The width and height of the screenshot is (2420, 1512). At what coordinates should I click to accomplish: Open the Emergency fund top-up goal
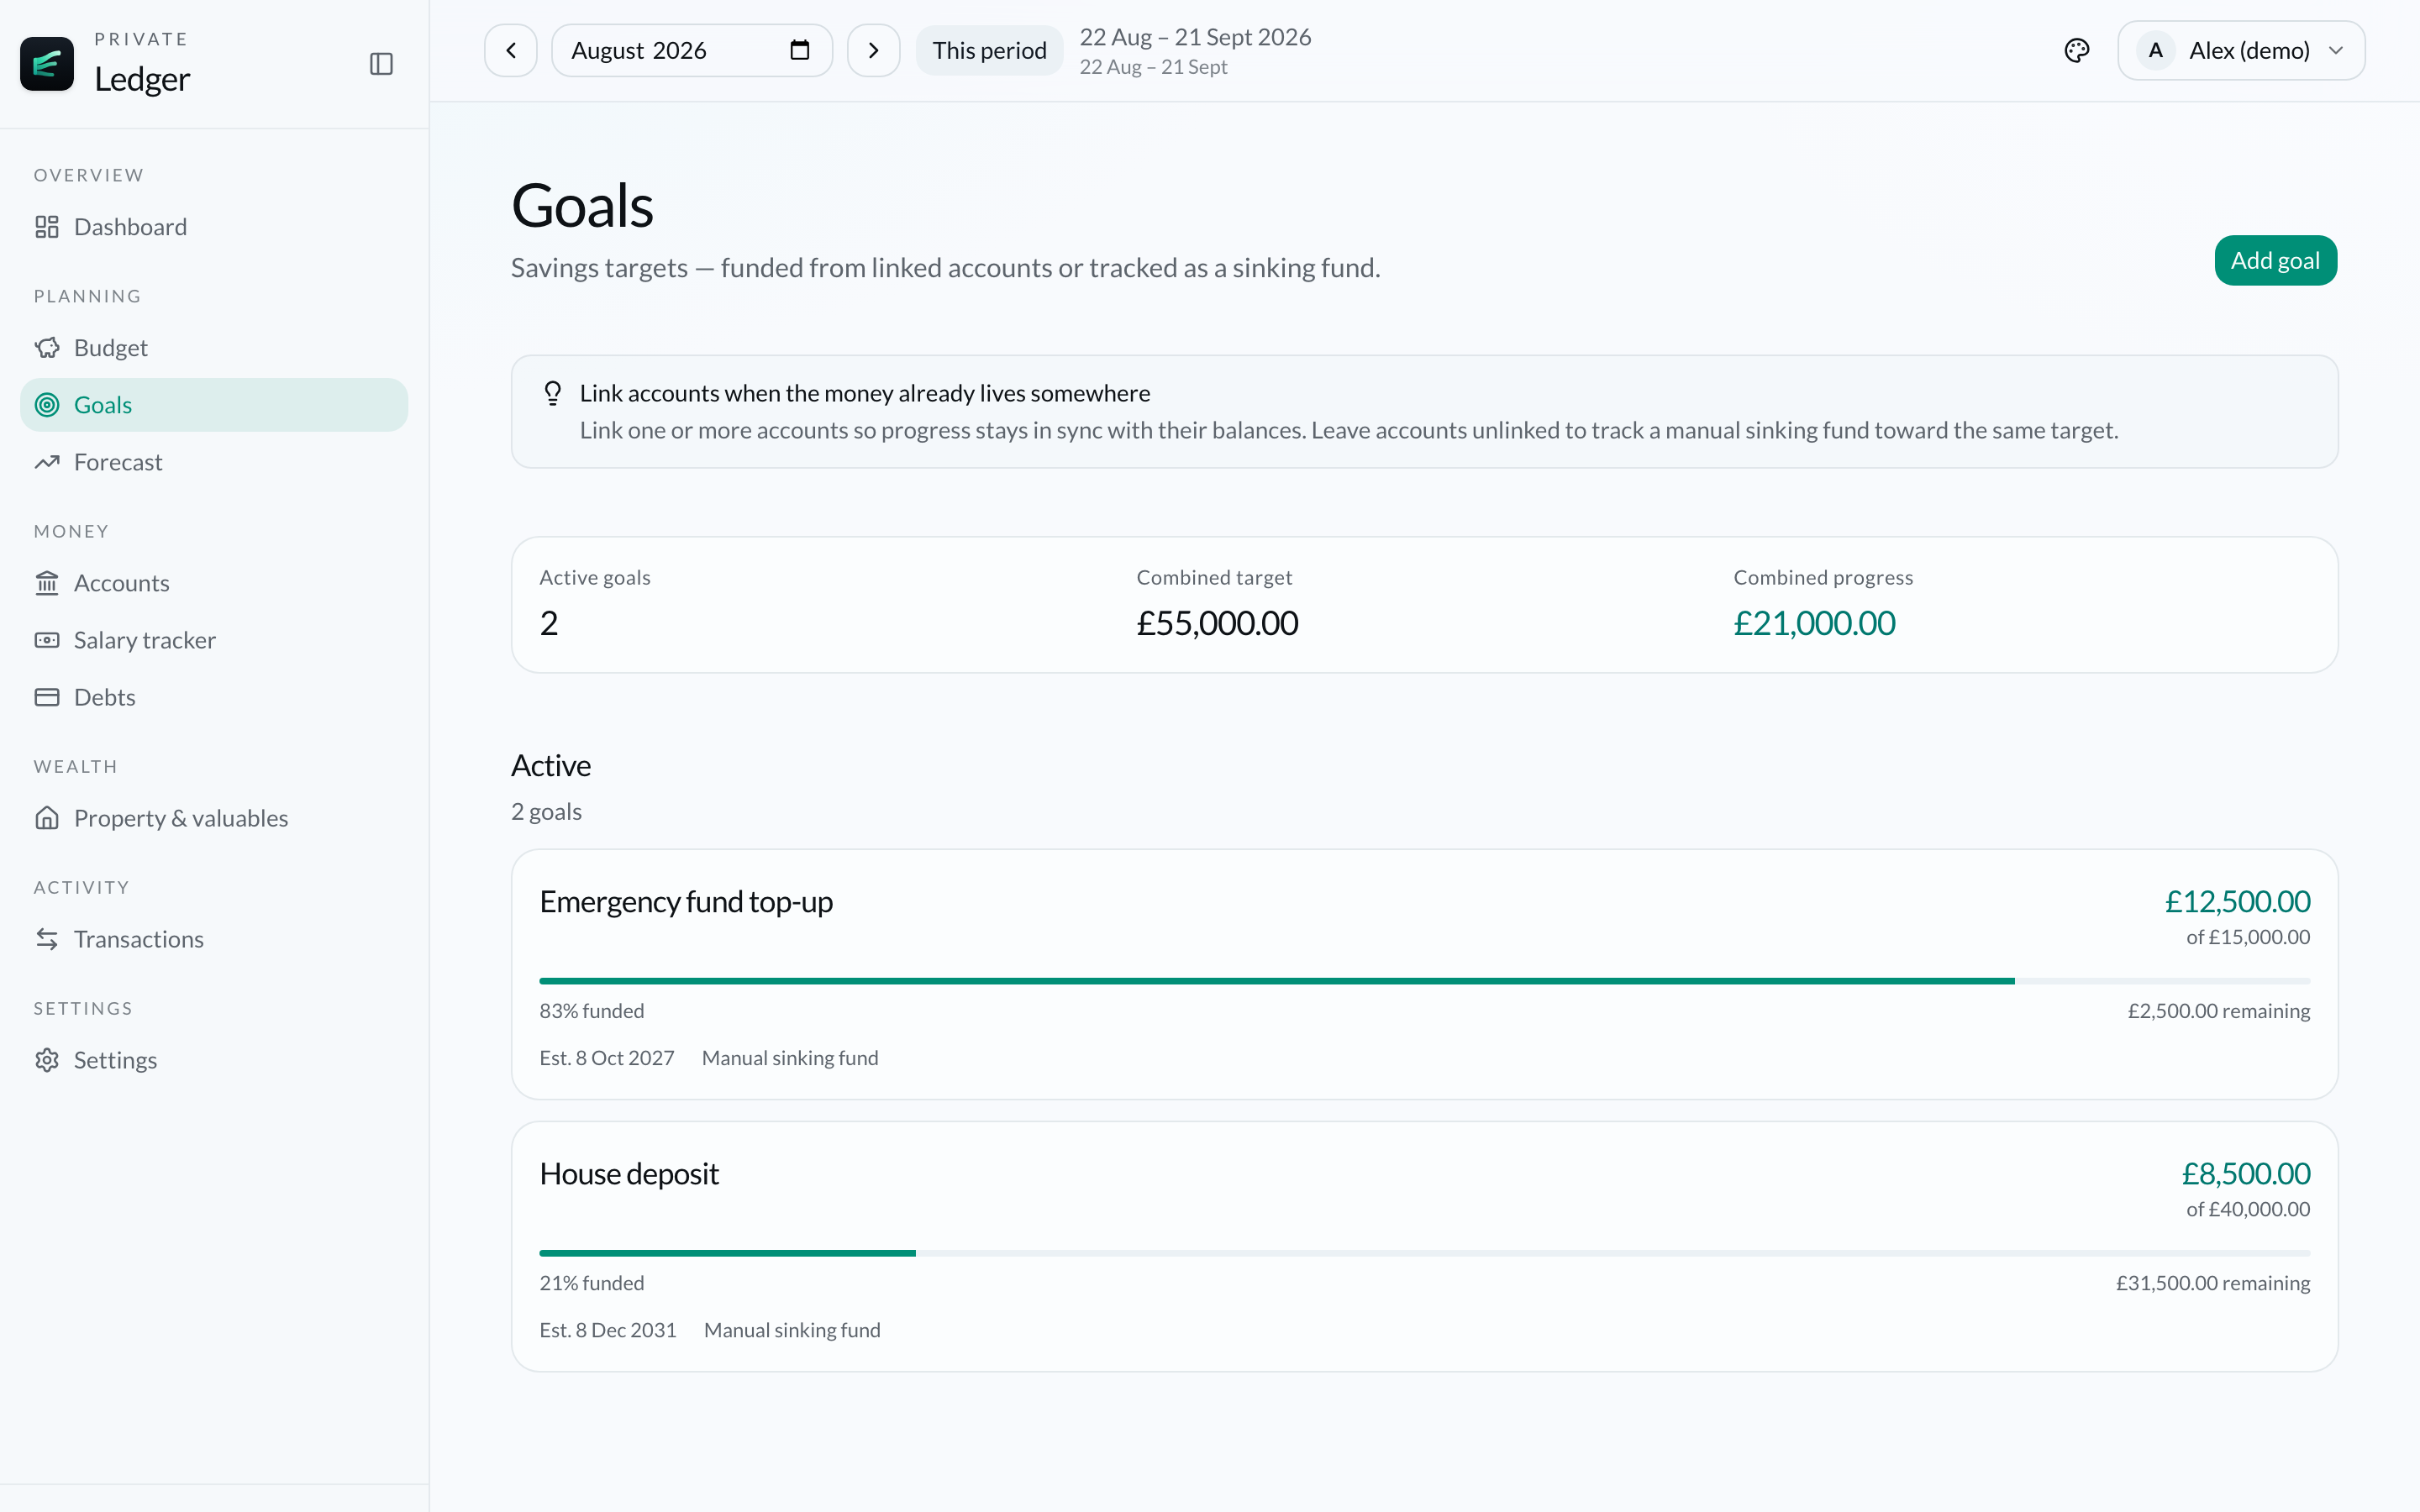[1424, 974]
